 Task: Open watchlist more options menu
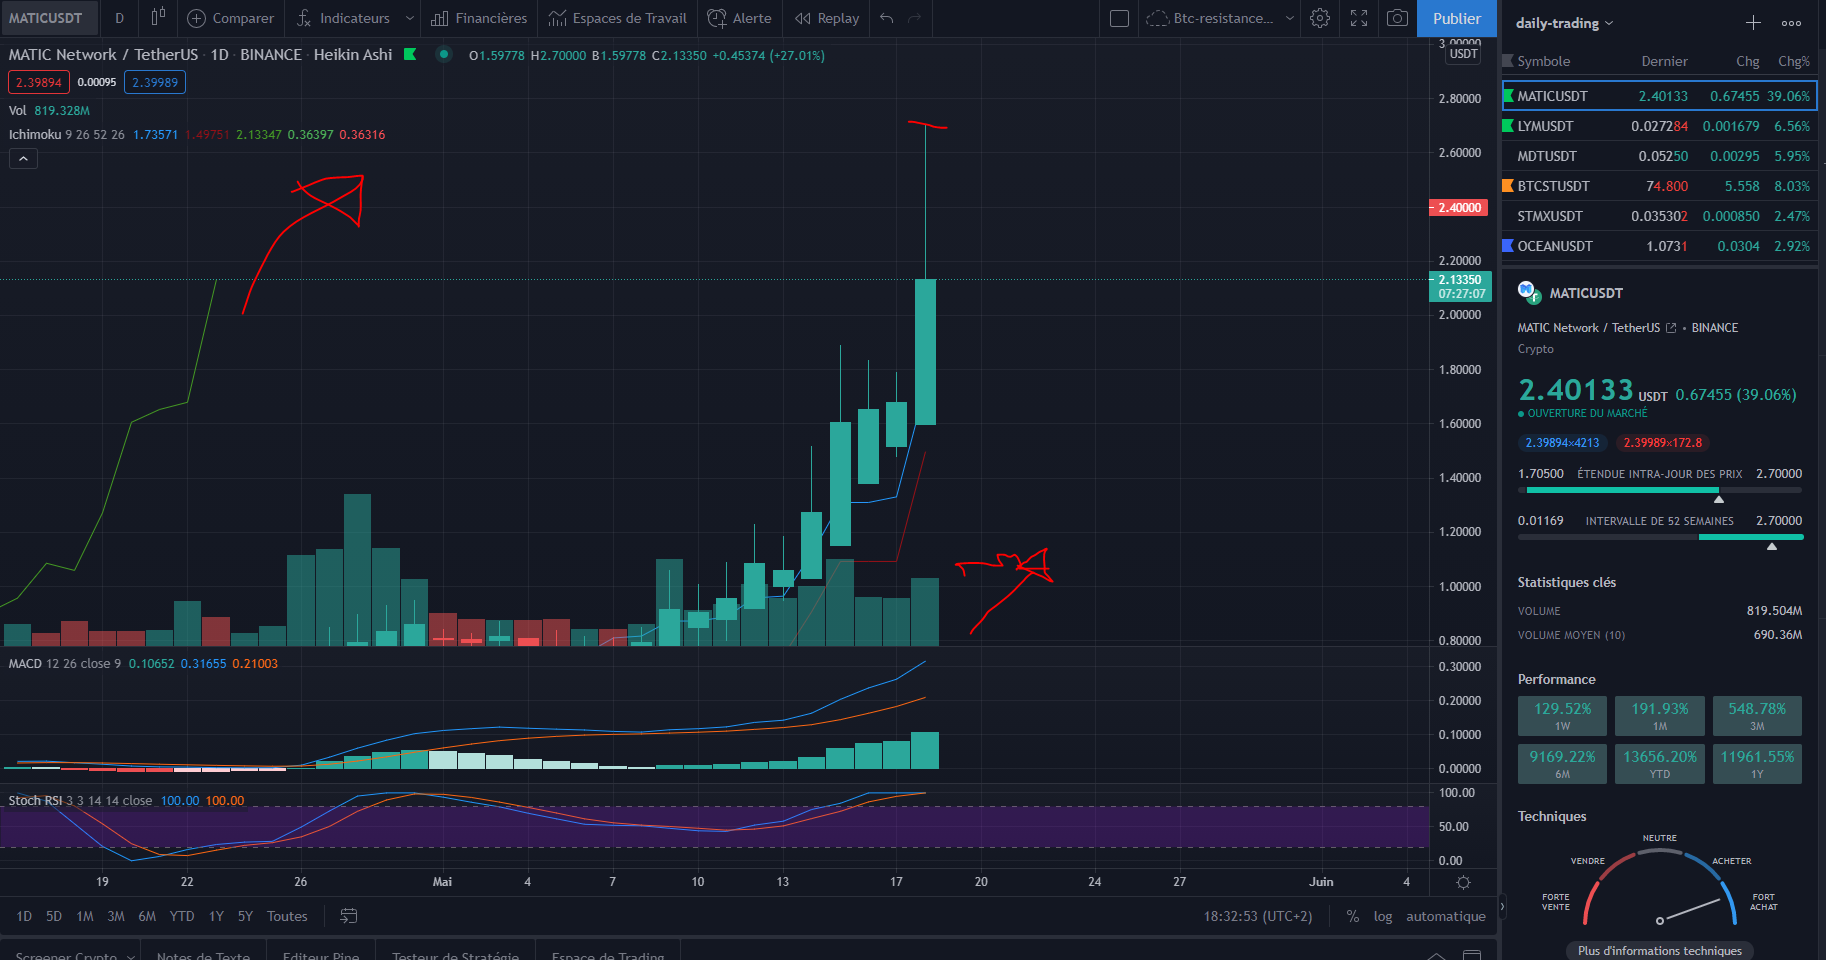click(x=1791, y=22)
